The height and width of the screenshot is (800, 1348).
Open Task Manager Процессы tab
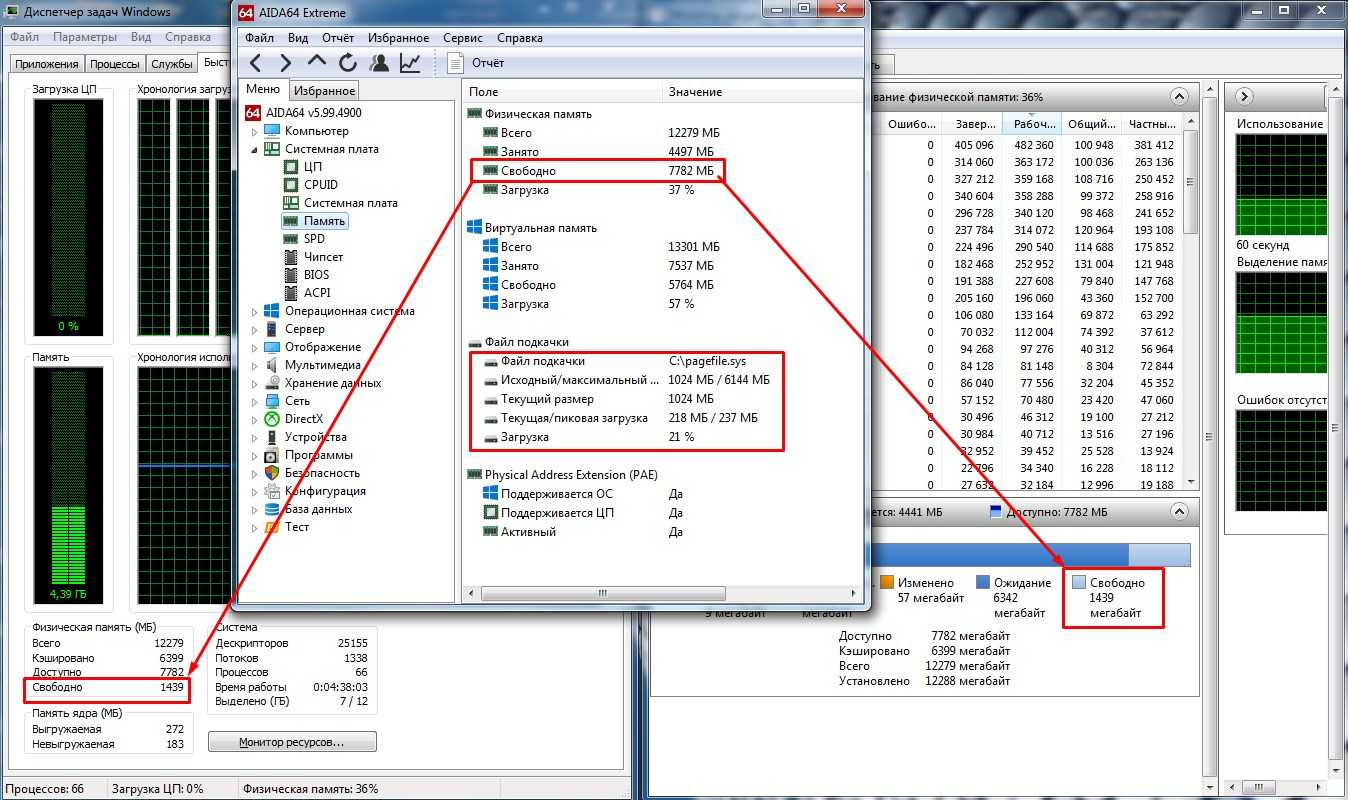coord(114,64)
